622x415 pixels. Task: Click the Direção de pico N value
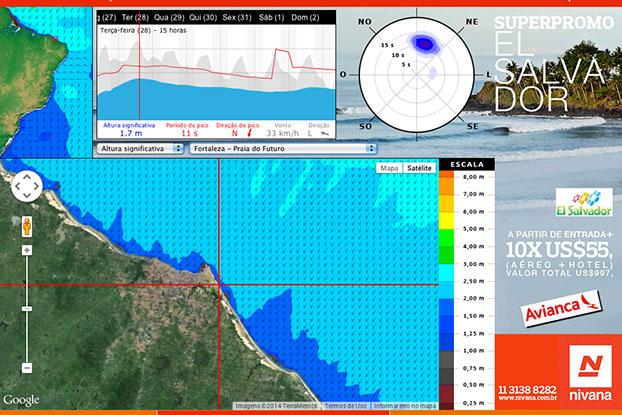234,133
